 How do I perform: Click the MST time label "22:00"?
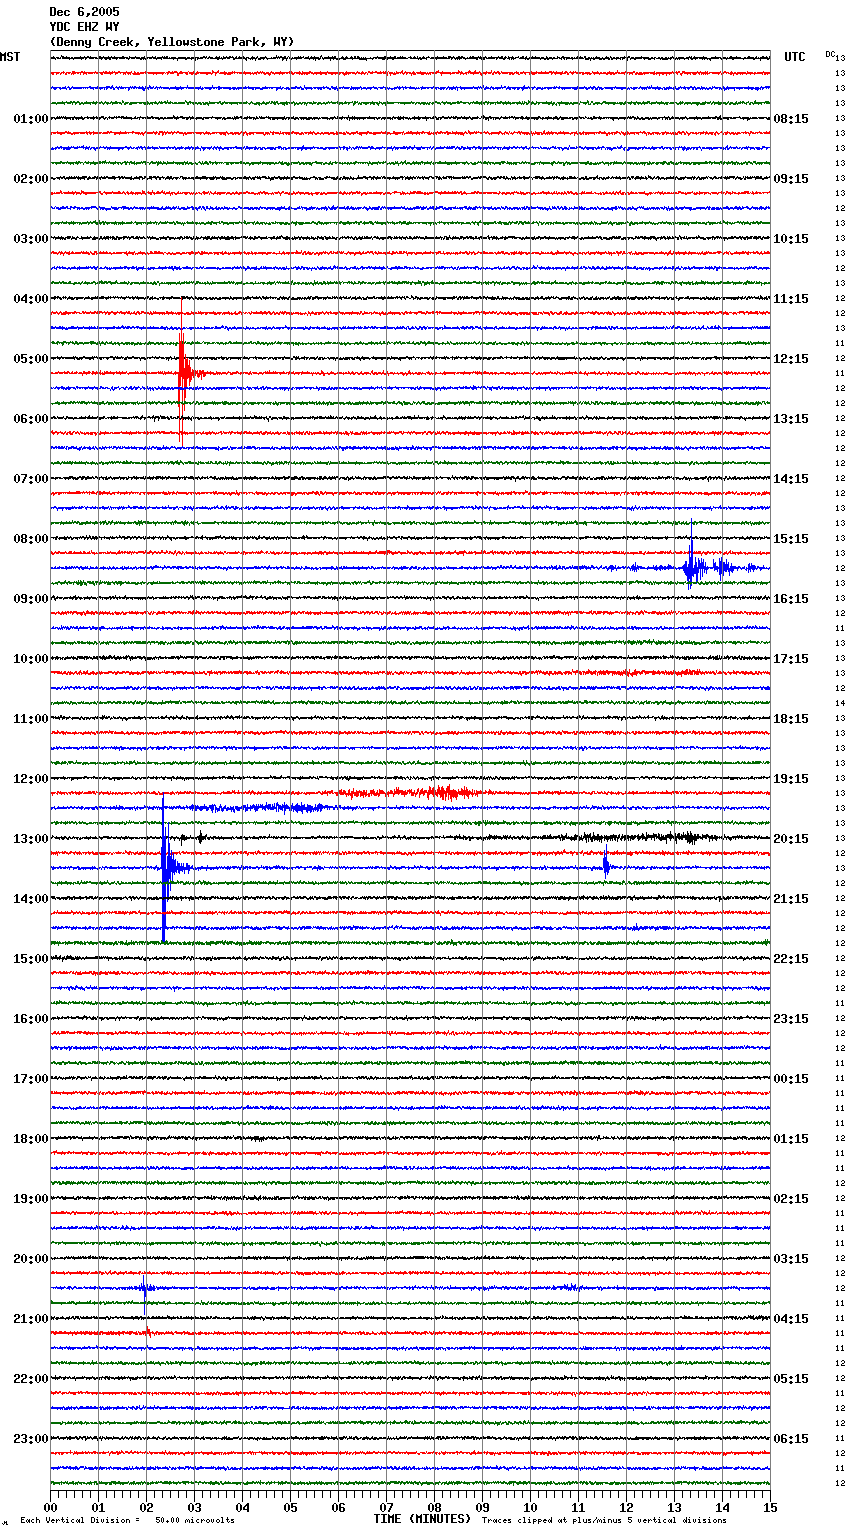31,1379
